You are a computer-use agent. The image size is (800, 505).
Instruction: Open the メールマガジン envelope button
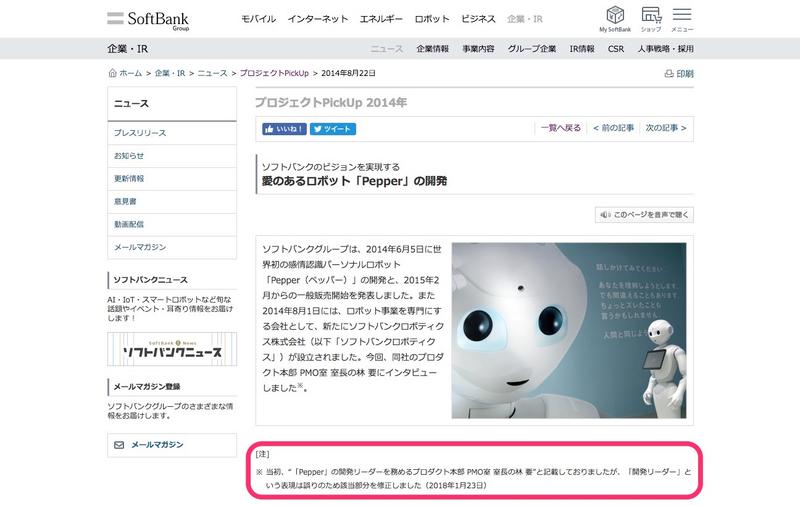(x=172, y=445)
